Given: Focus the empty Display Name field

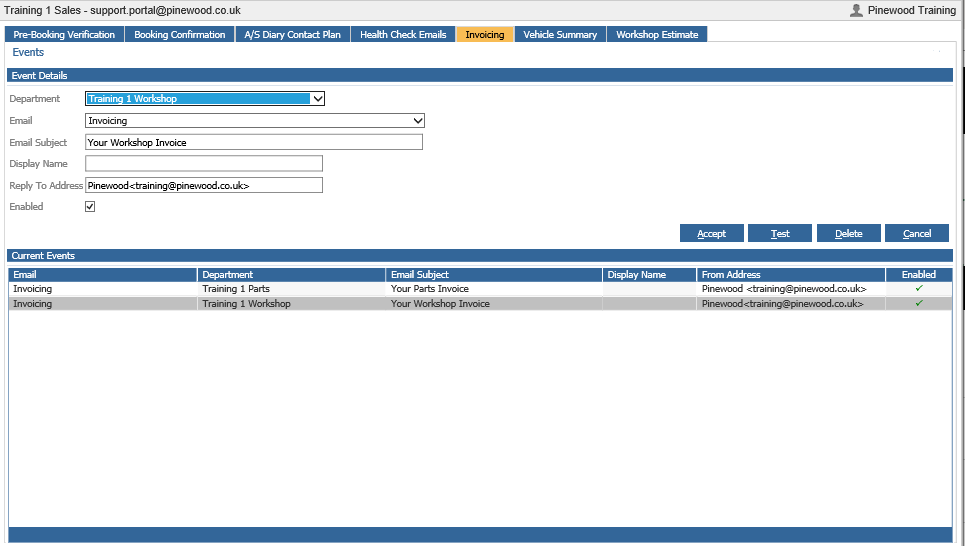Looking at the screenshot, I should click(x=204, y=164).
